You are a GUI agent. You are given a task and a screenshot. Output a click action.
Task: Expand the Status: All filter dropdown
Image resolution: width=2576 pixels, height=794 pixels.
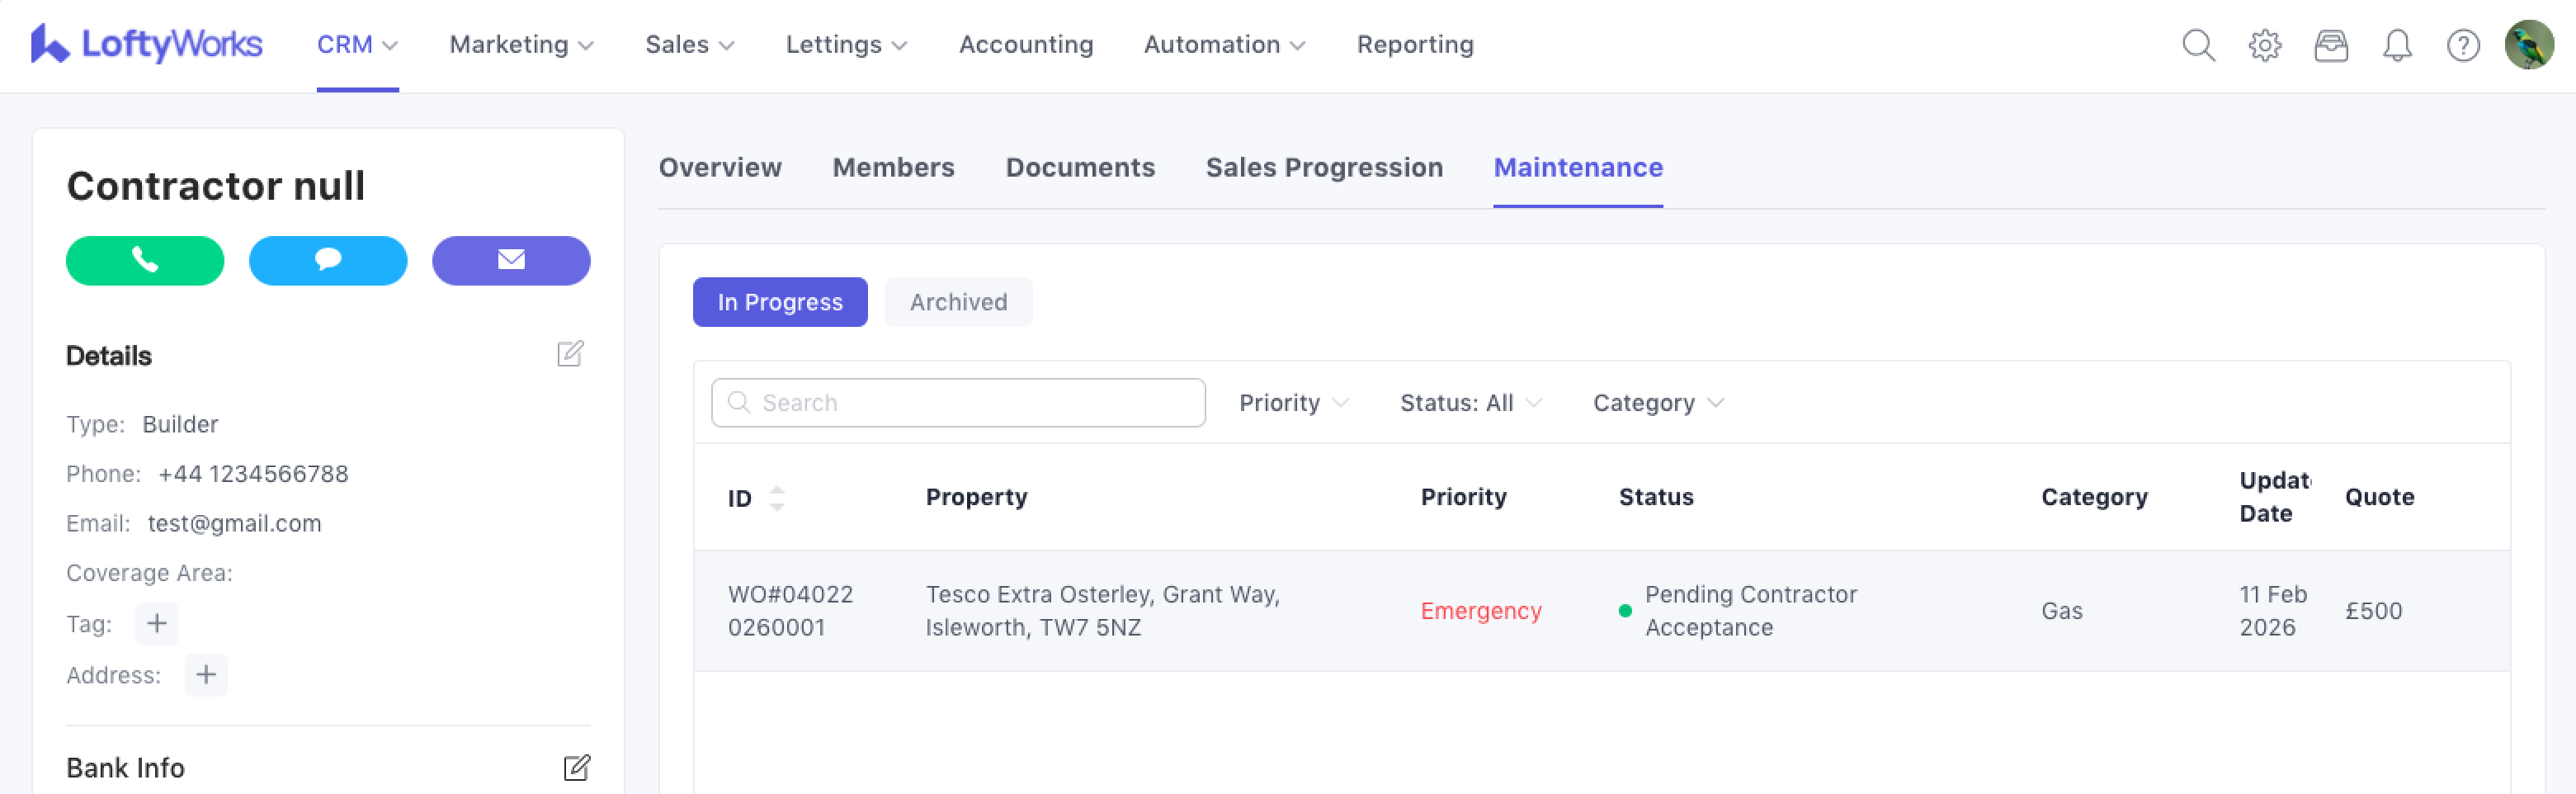[1470, 403]
